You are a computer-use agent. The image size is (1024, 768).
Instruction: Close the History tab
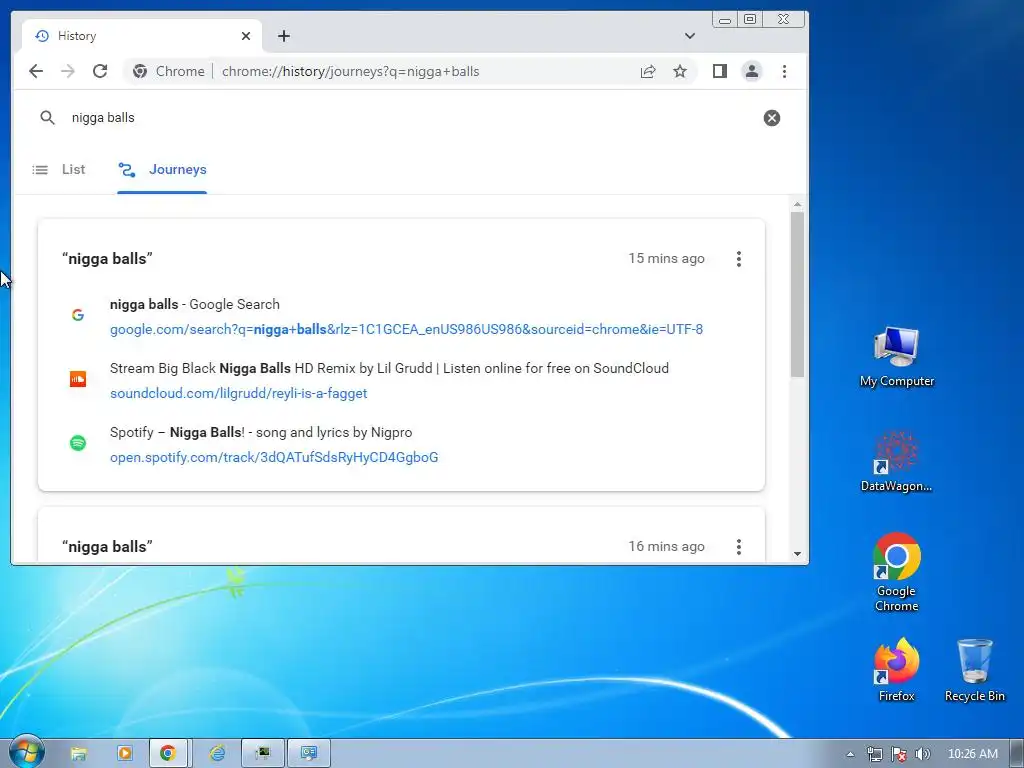[x=246, y=36]
